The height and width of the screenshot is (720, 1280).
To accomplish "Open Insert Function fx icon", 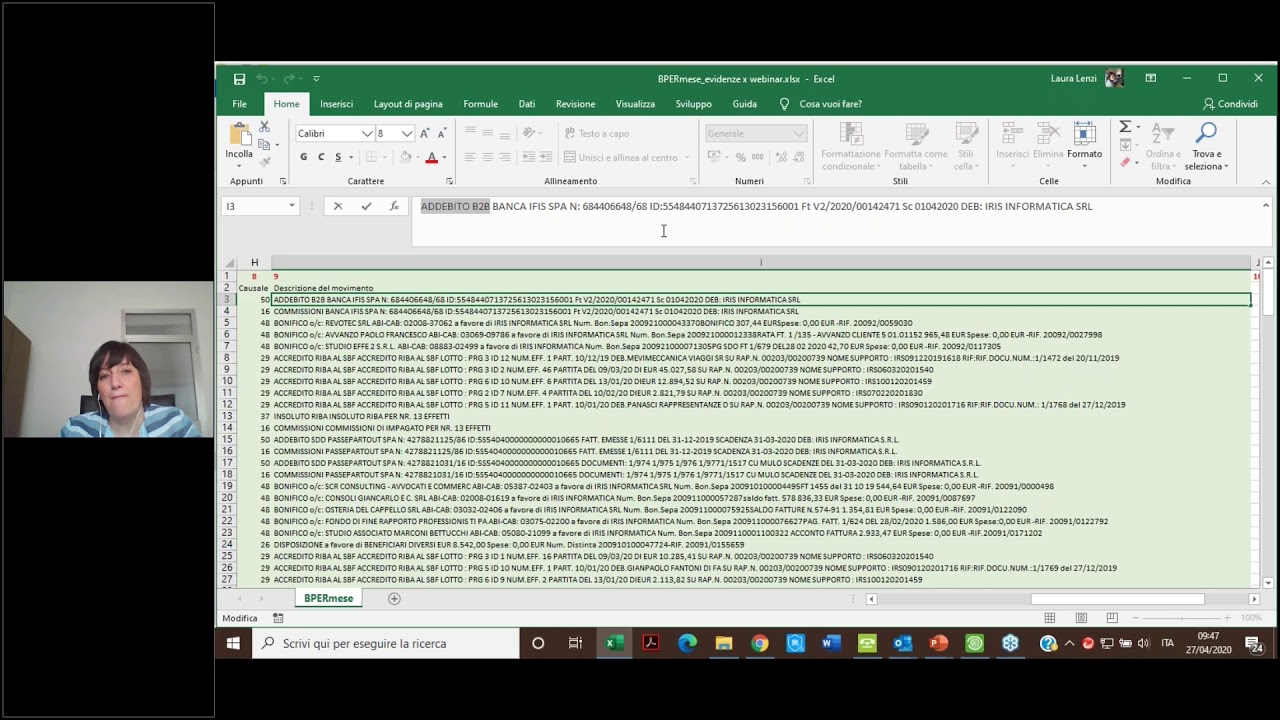I will tap(394, 206).
